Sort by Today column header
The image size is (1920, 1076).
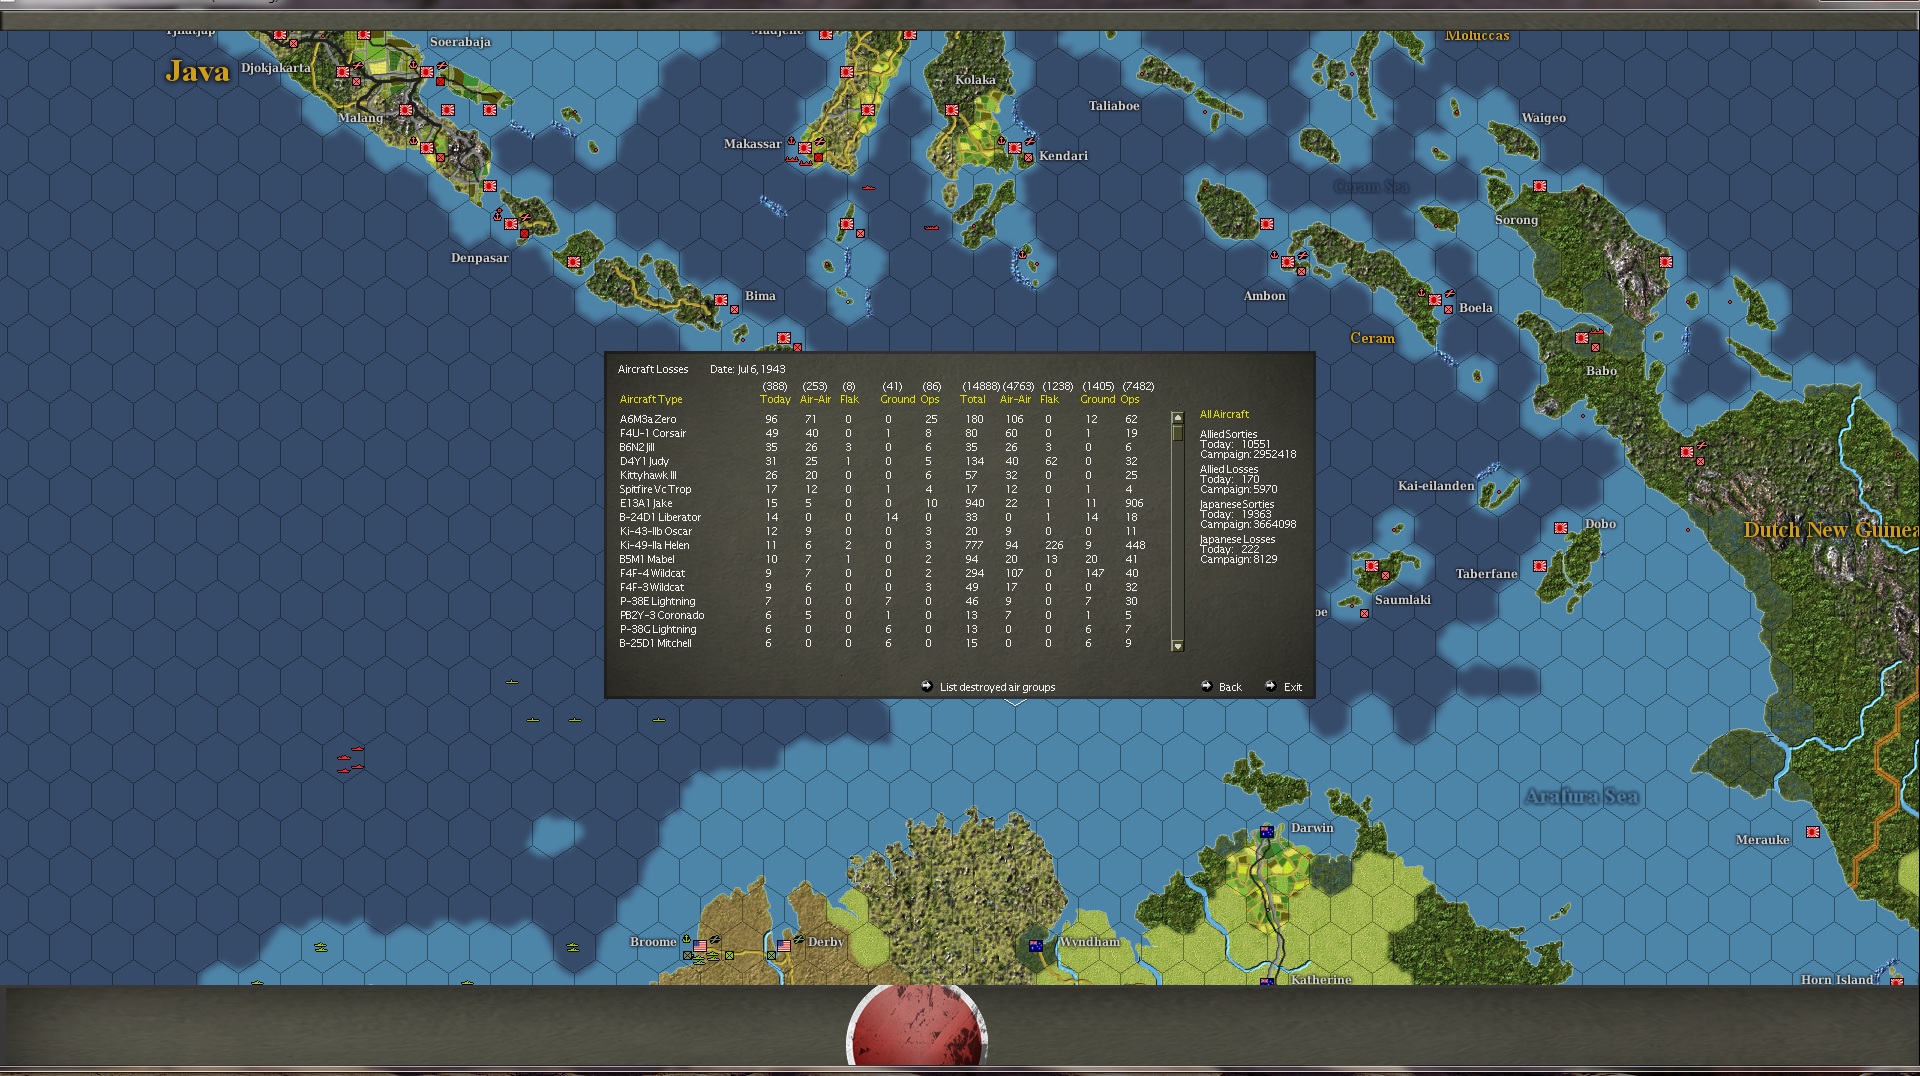(775, 399)
